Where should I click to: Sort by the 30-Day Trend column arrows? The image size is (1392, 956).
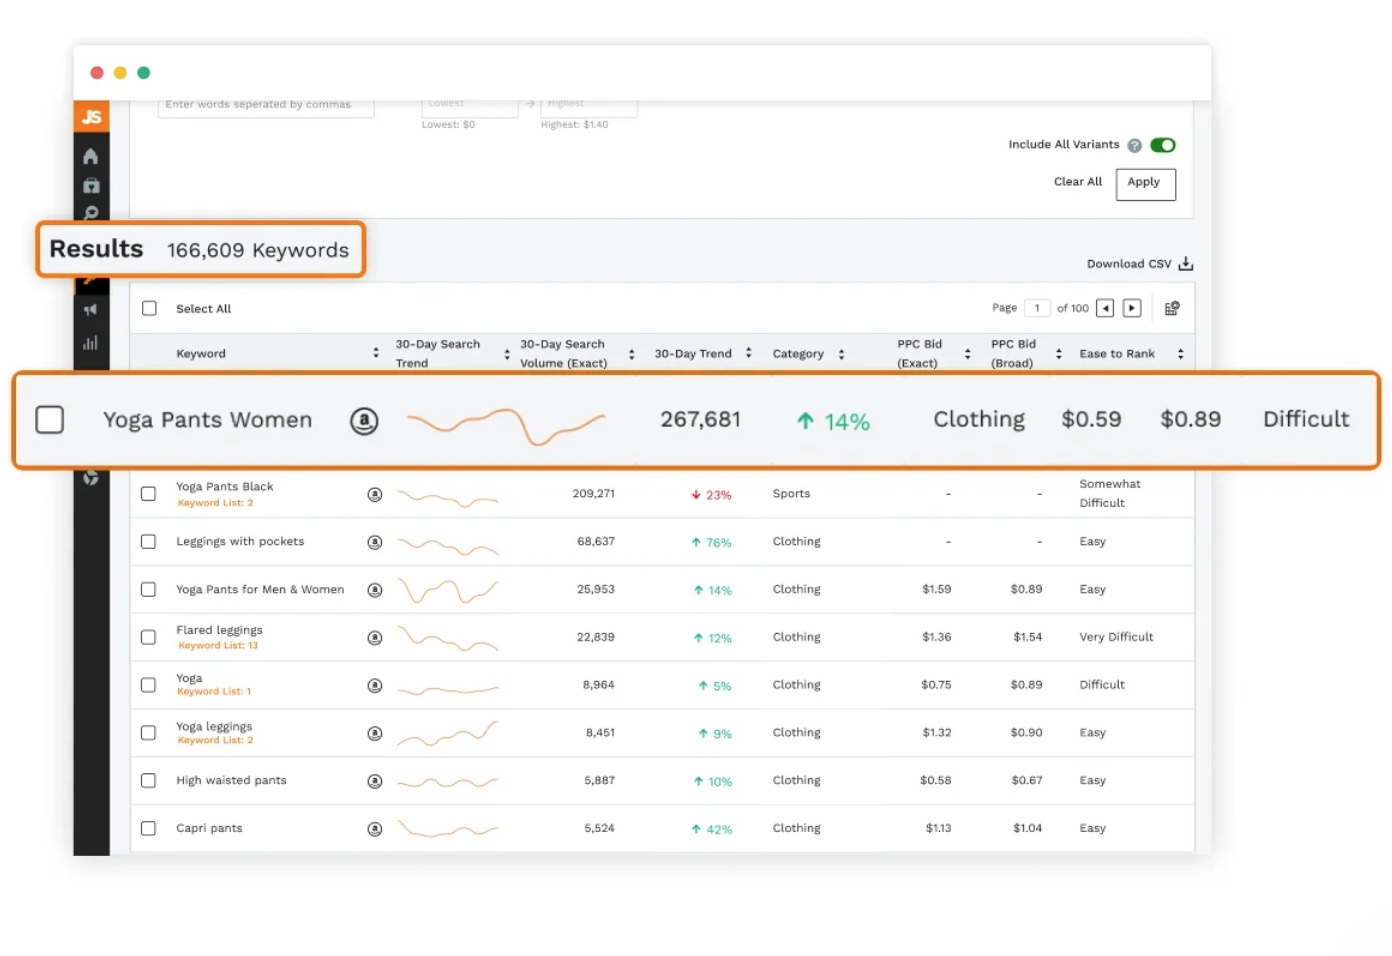click(x=748, y=353)
